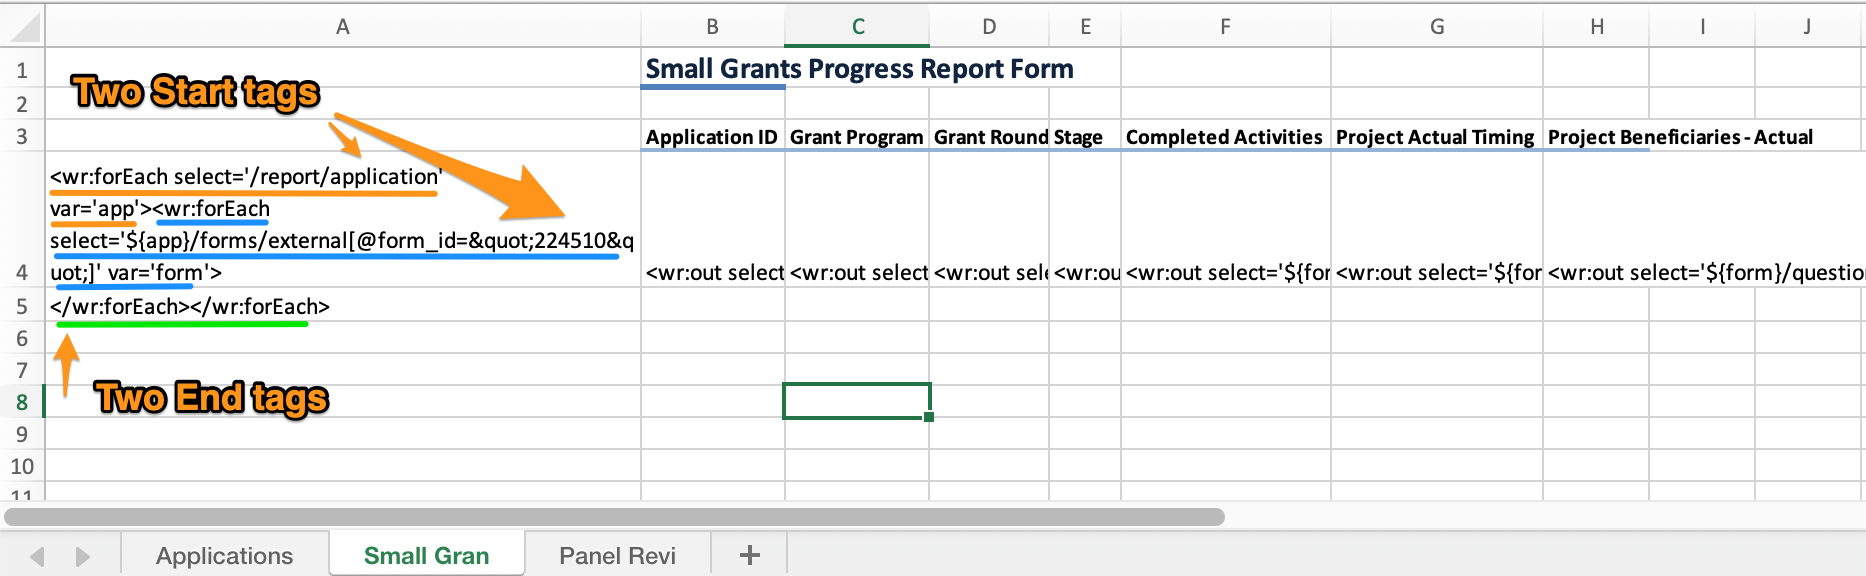Select row 4 header
This screenshot has width=1866, height=576.
(22, 272)
